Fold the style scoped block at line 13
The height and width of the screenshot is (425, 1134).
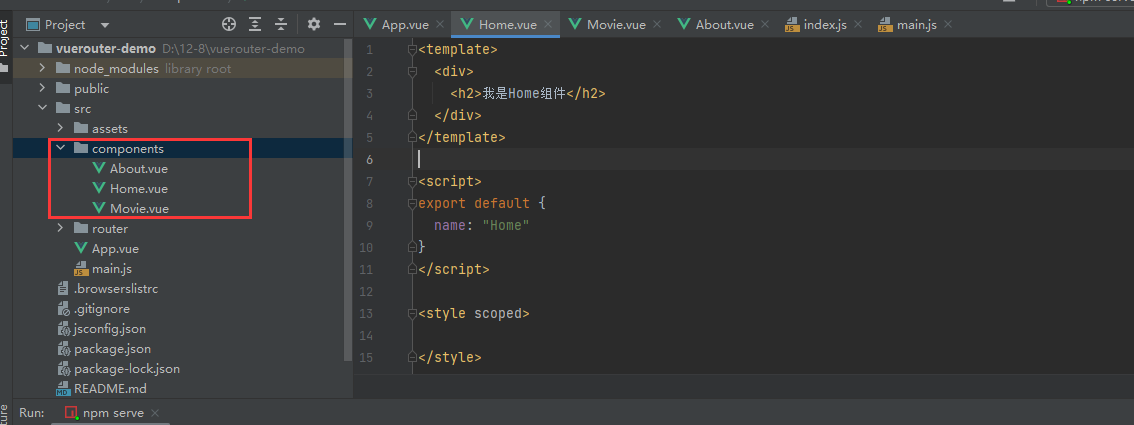pos(412,314)
